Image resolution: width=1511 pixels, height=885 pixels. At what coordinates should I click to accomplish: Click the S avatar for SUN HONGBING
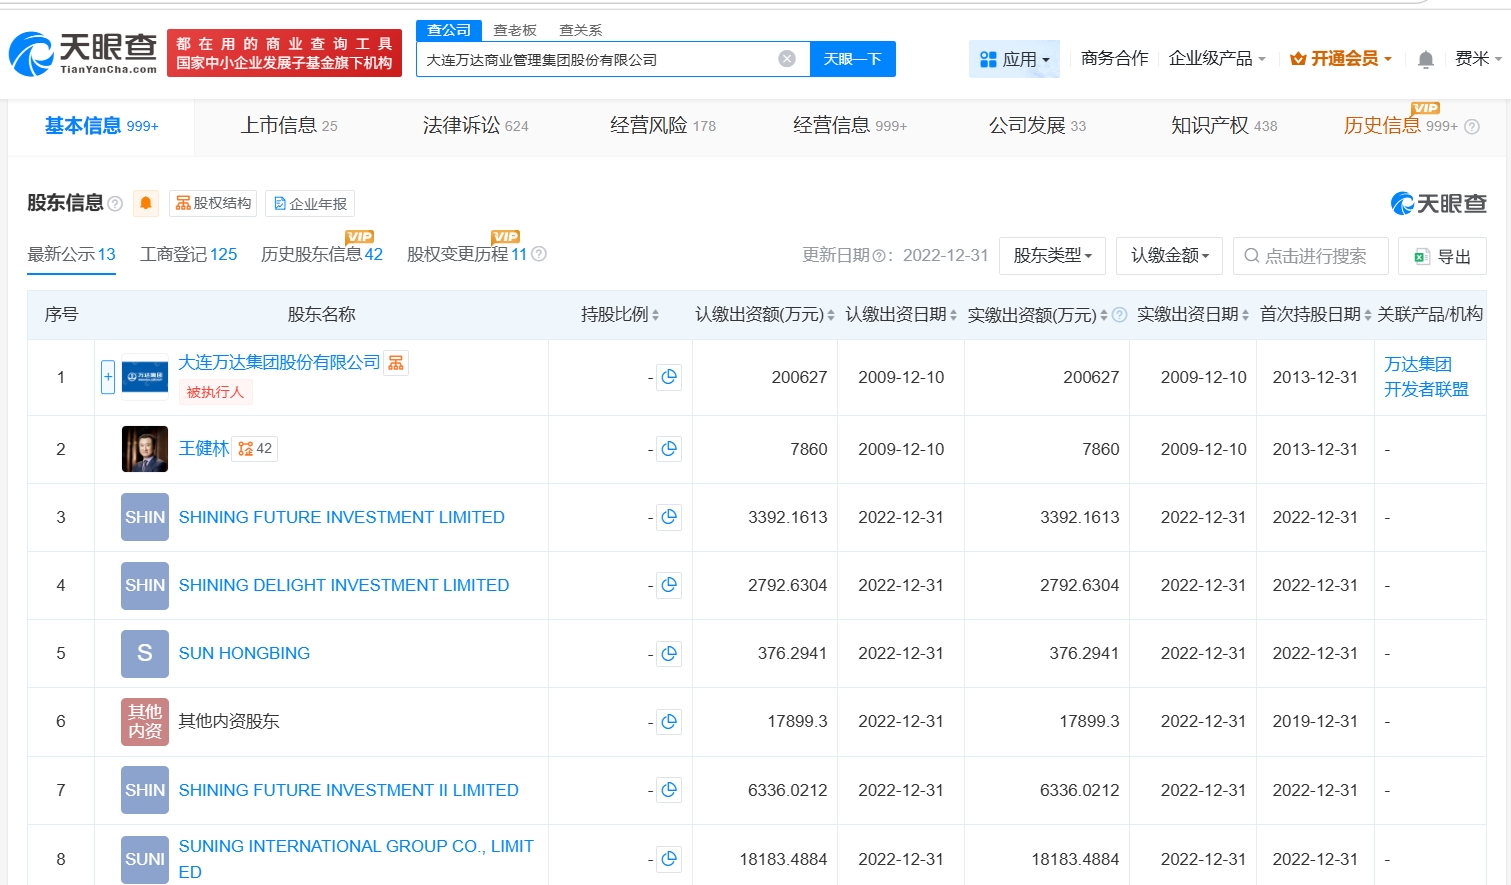[x=145, y=653]
